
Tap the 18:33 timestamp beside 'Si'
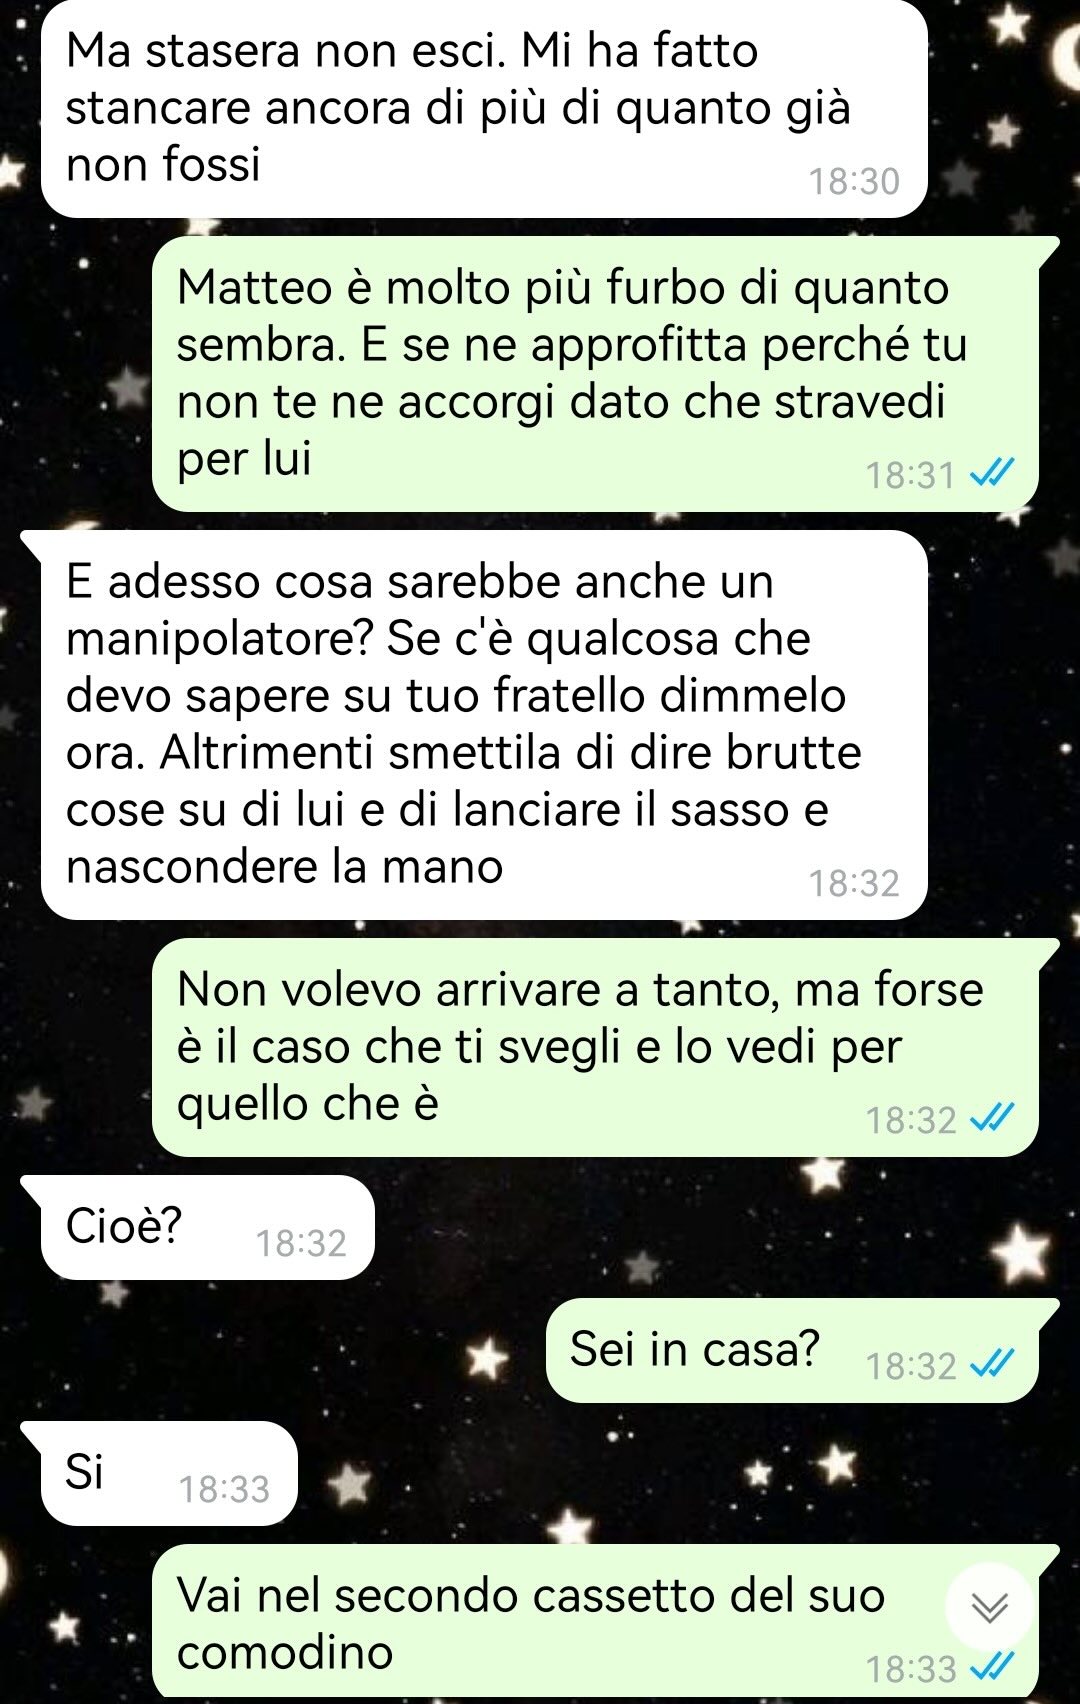pyautogui.click(x=224, y=1489)
